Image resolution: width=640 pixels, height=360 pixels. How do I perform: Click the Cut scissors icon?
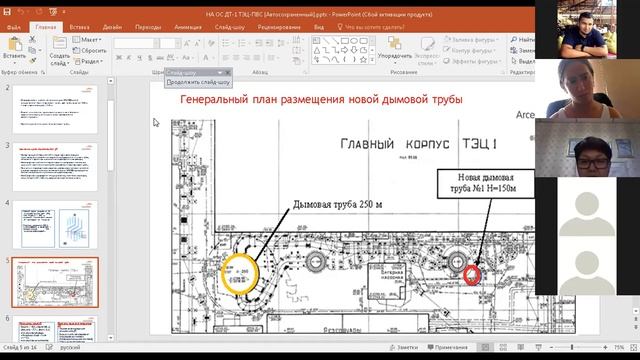coord(32,39)
